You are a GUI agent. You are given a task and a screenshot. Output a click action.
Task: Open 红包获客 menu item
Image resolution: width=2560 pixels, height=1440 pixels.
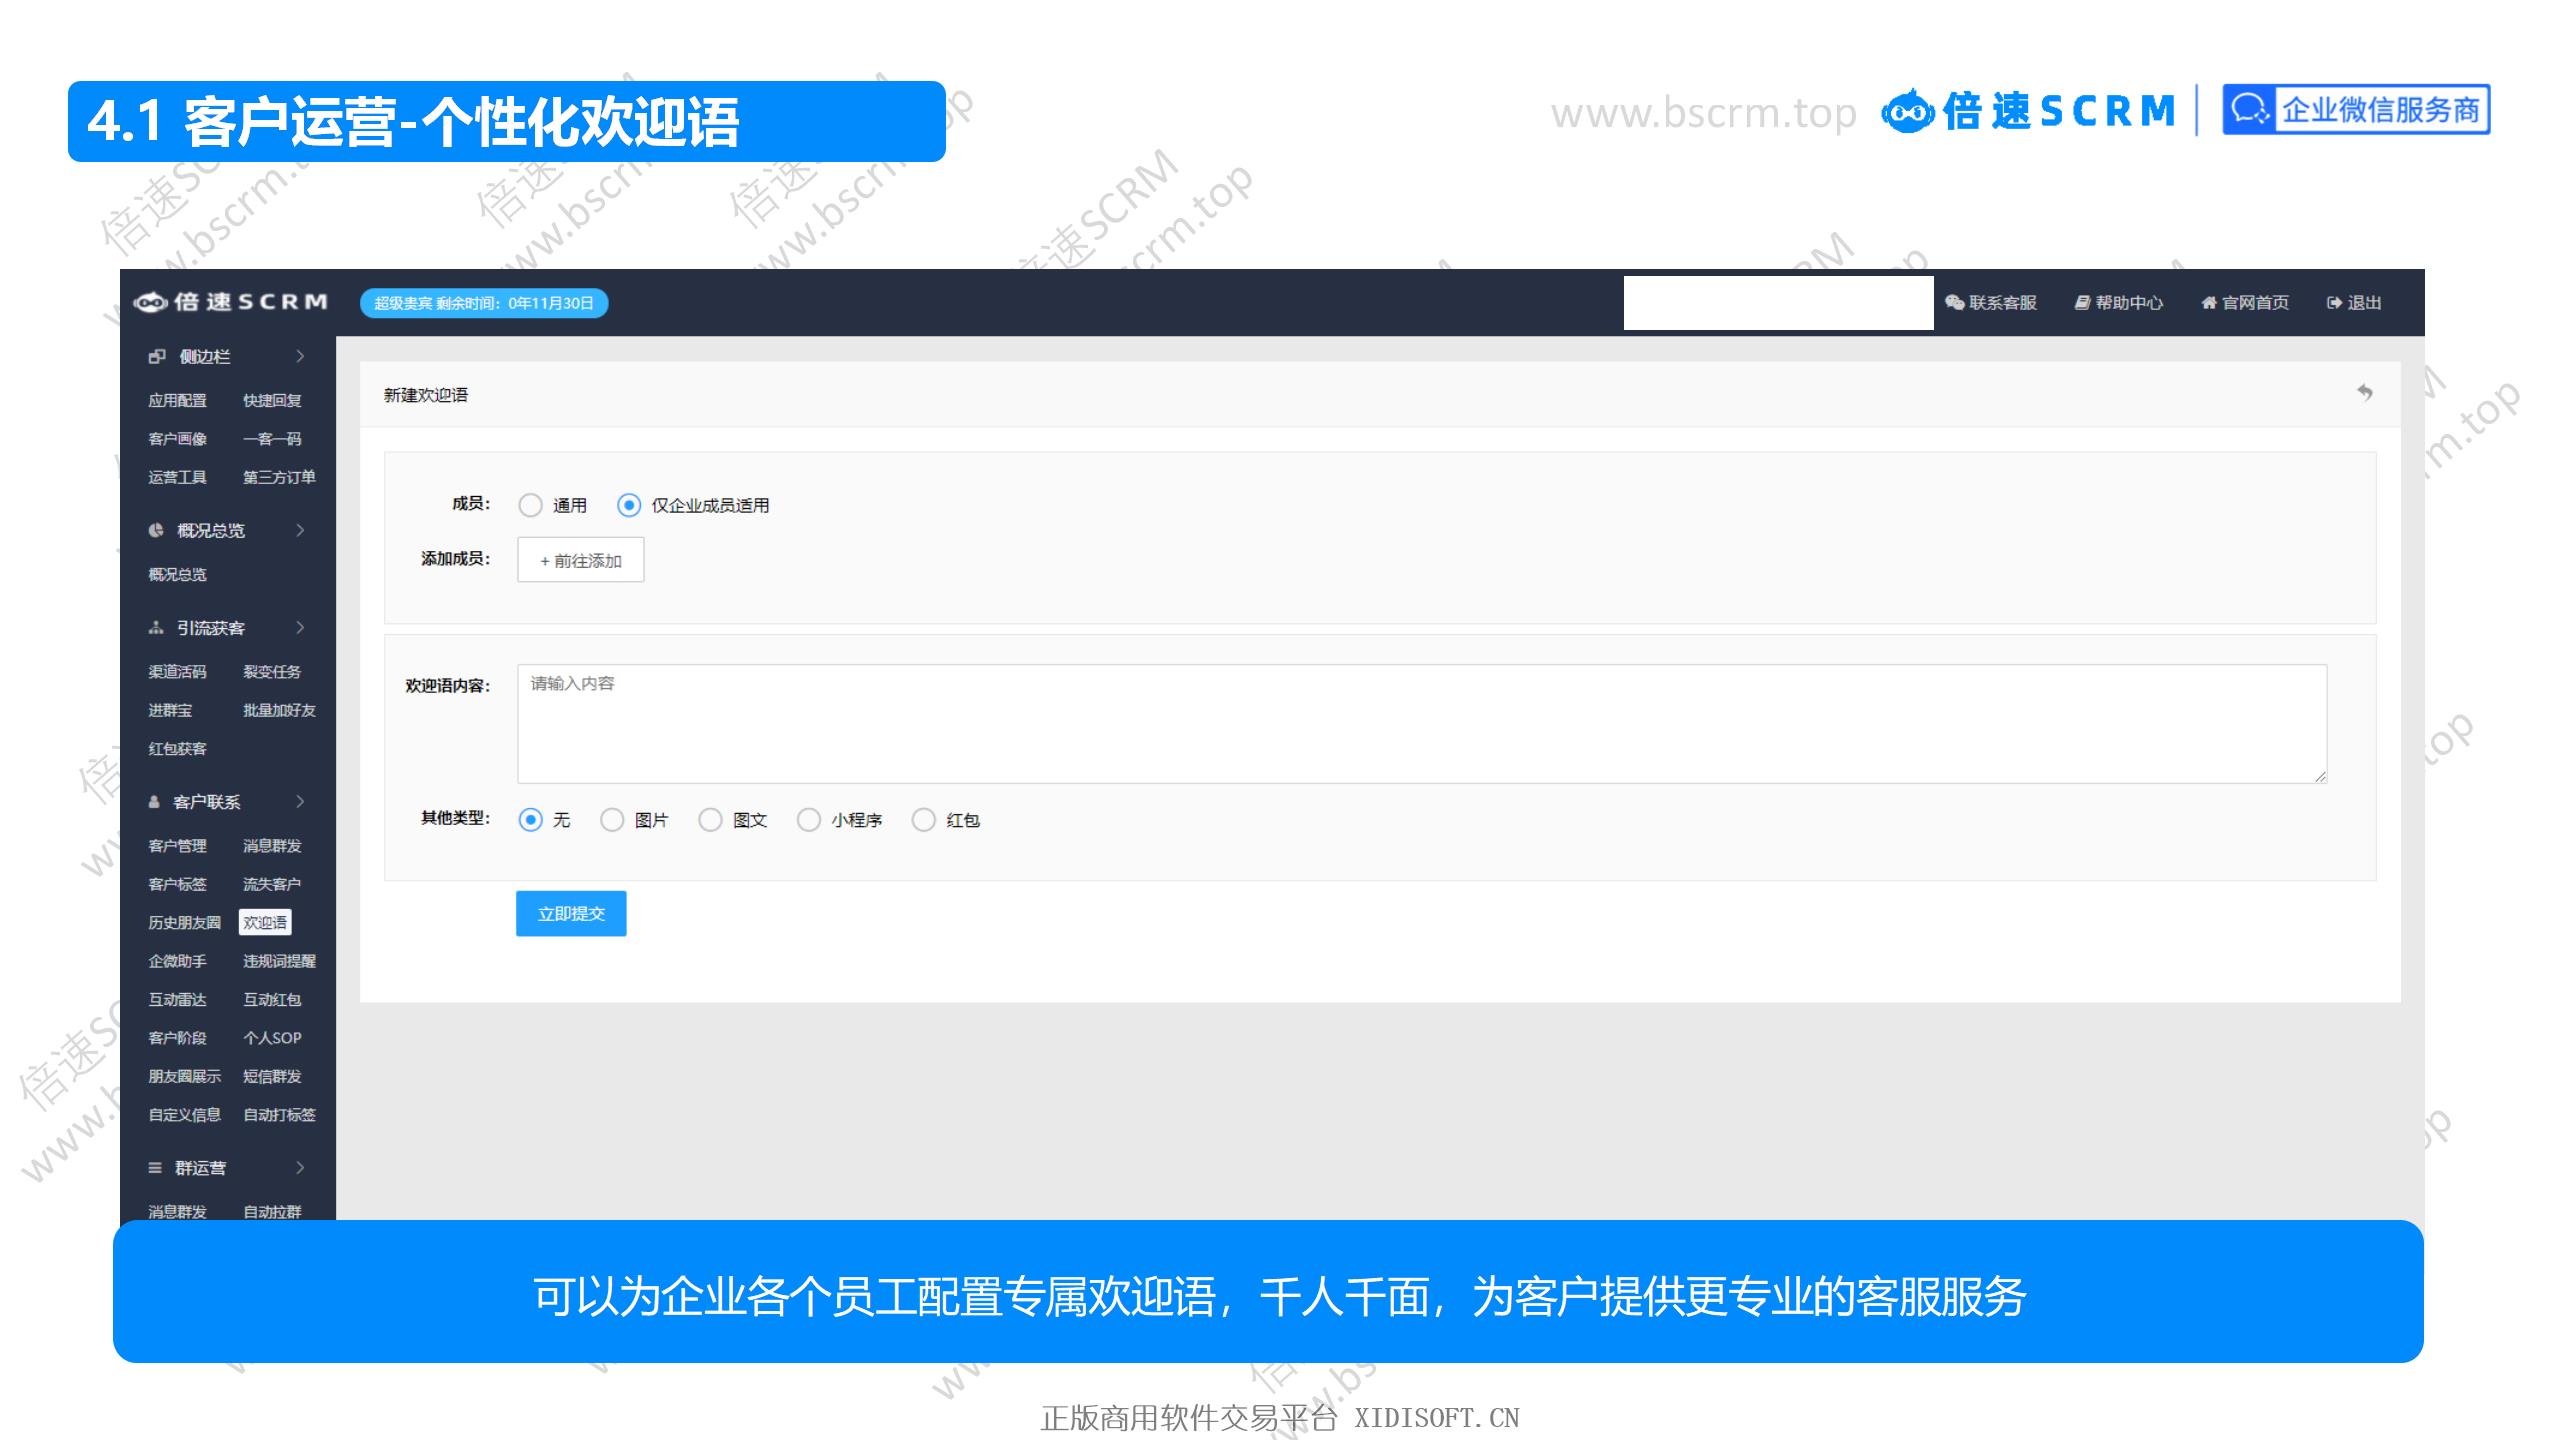177,749
